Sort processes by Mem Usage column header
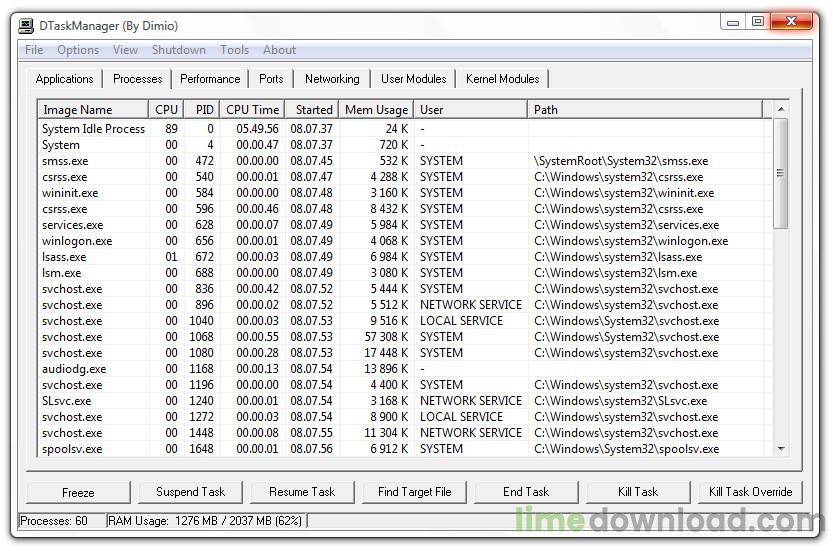 [376, 110]
